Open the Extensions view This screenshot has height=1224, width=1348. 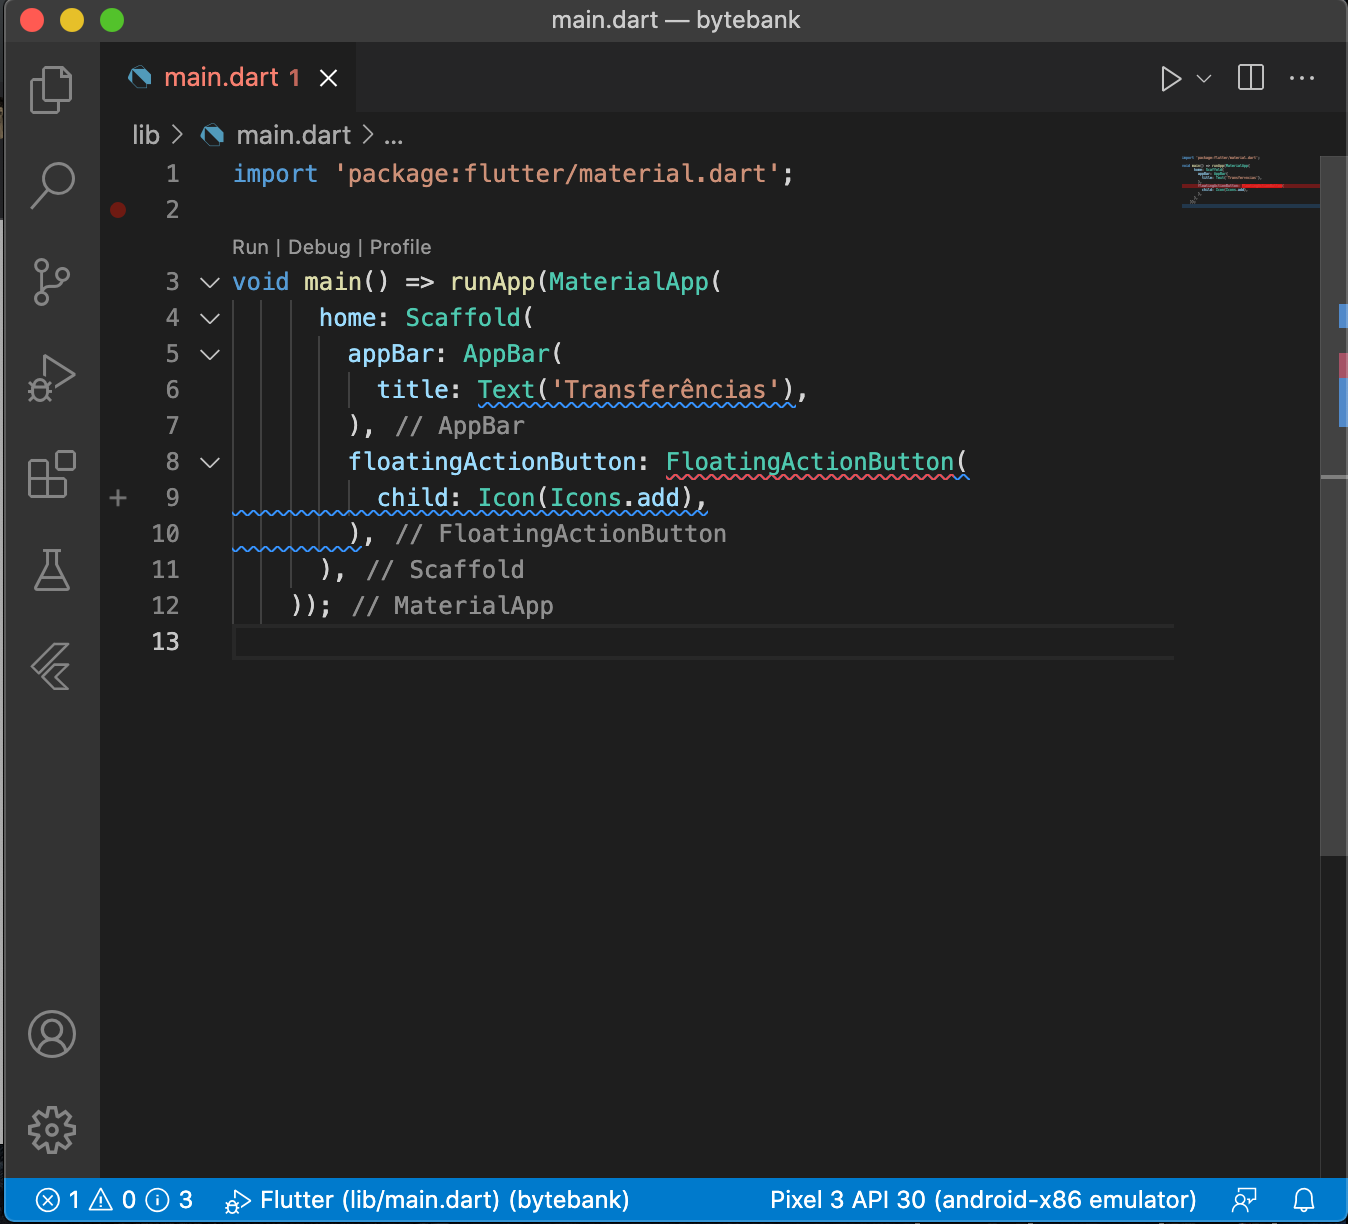[x=51, y=474]
